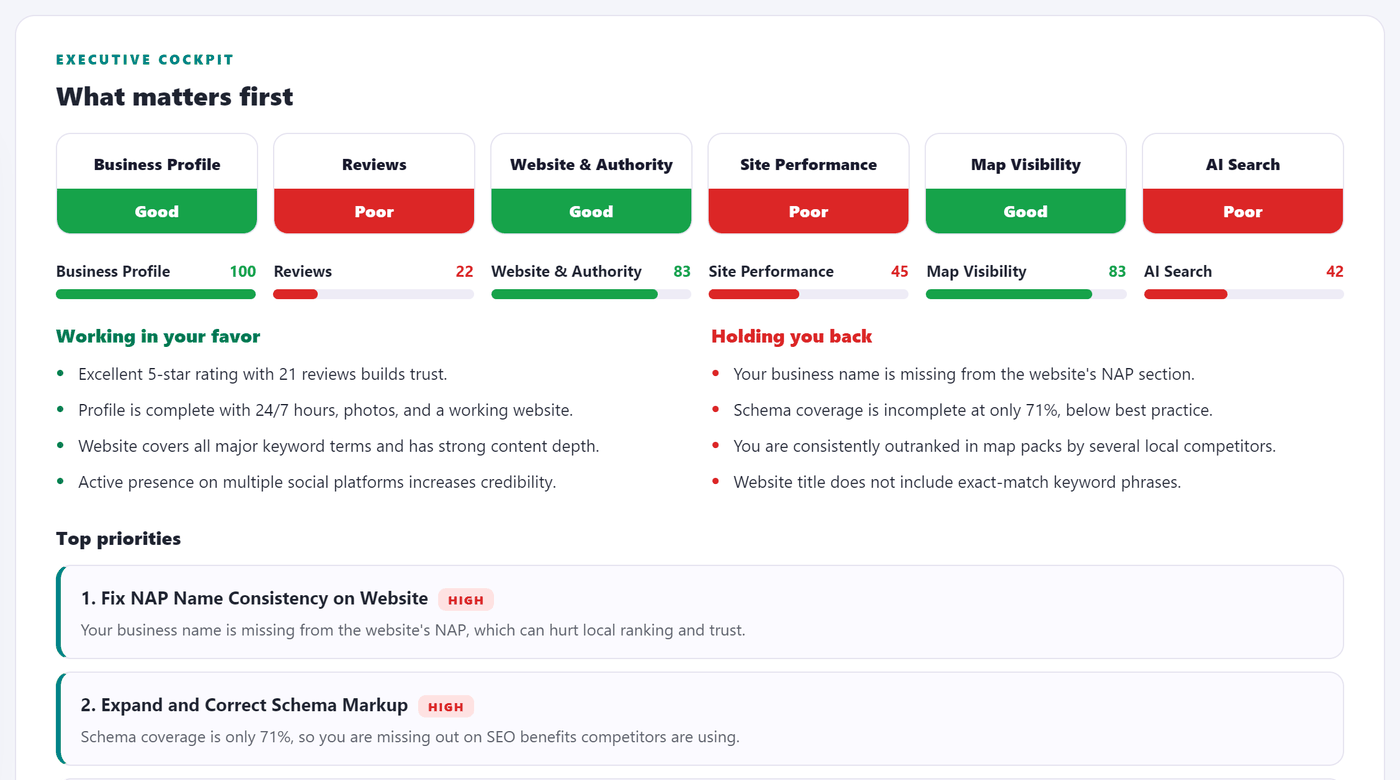The width and height of the screenshot is (1400, 780).
Task: Click the HIGH badge on the Schema Markup priority
Action: click(446, 706)
